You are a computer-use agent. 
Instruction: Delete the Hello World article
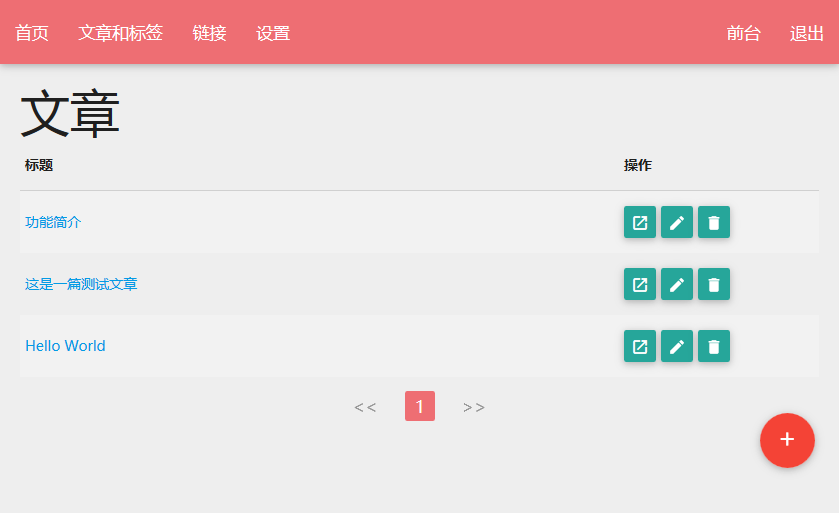[x=714, y=346]
